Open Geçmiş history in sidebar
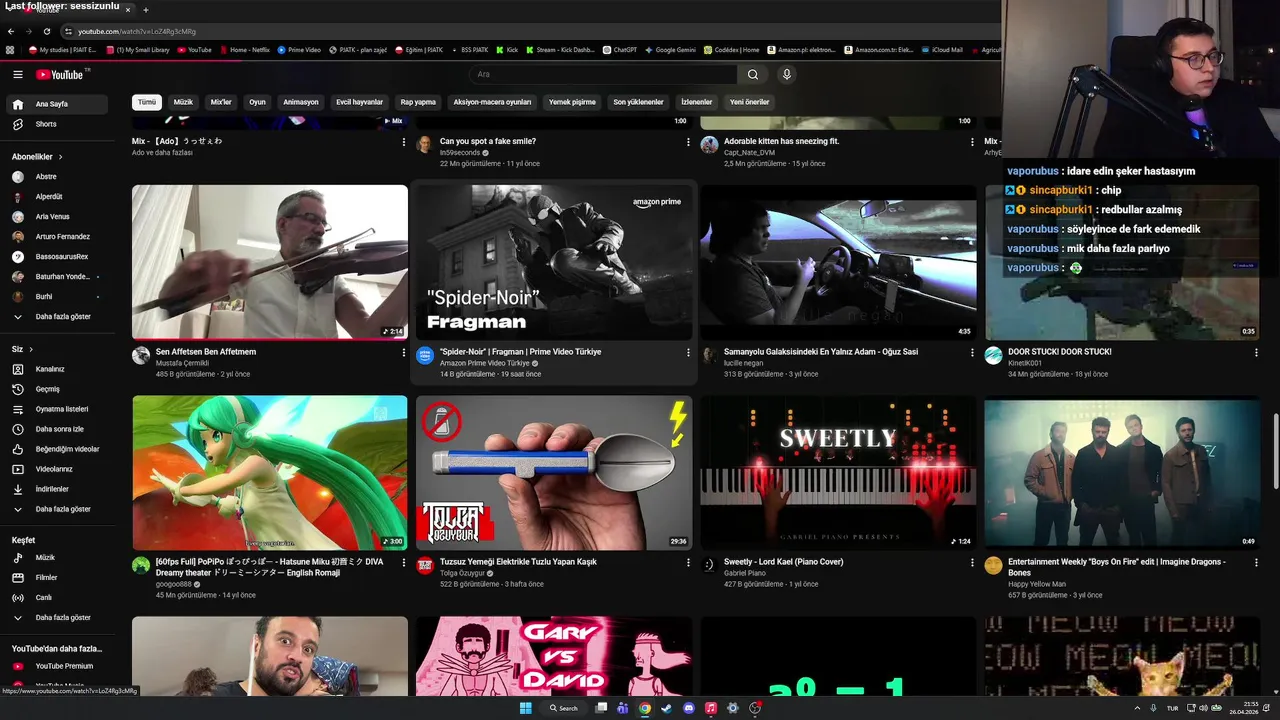This screenshot has width=1280, height=720. (x=58, y=389)
